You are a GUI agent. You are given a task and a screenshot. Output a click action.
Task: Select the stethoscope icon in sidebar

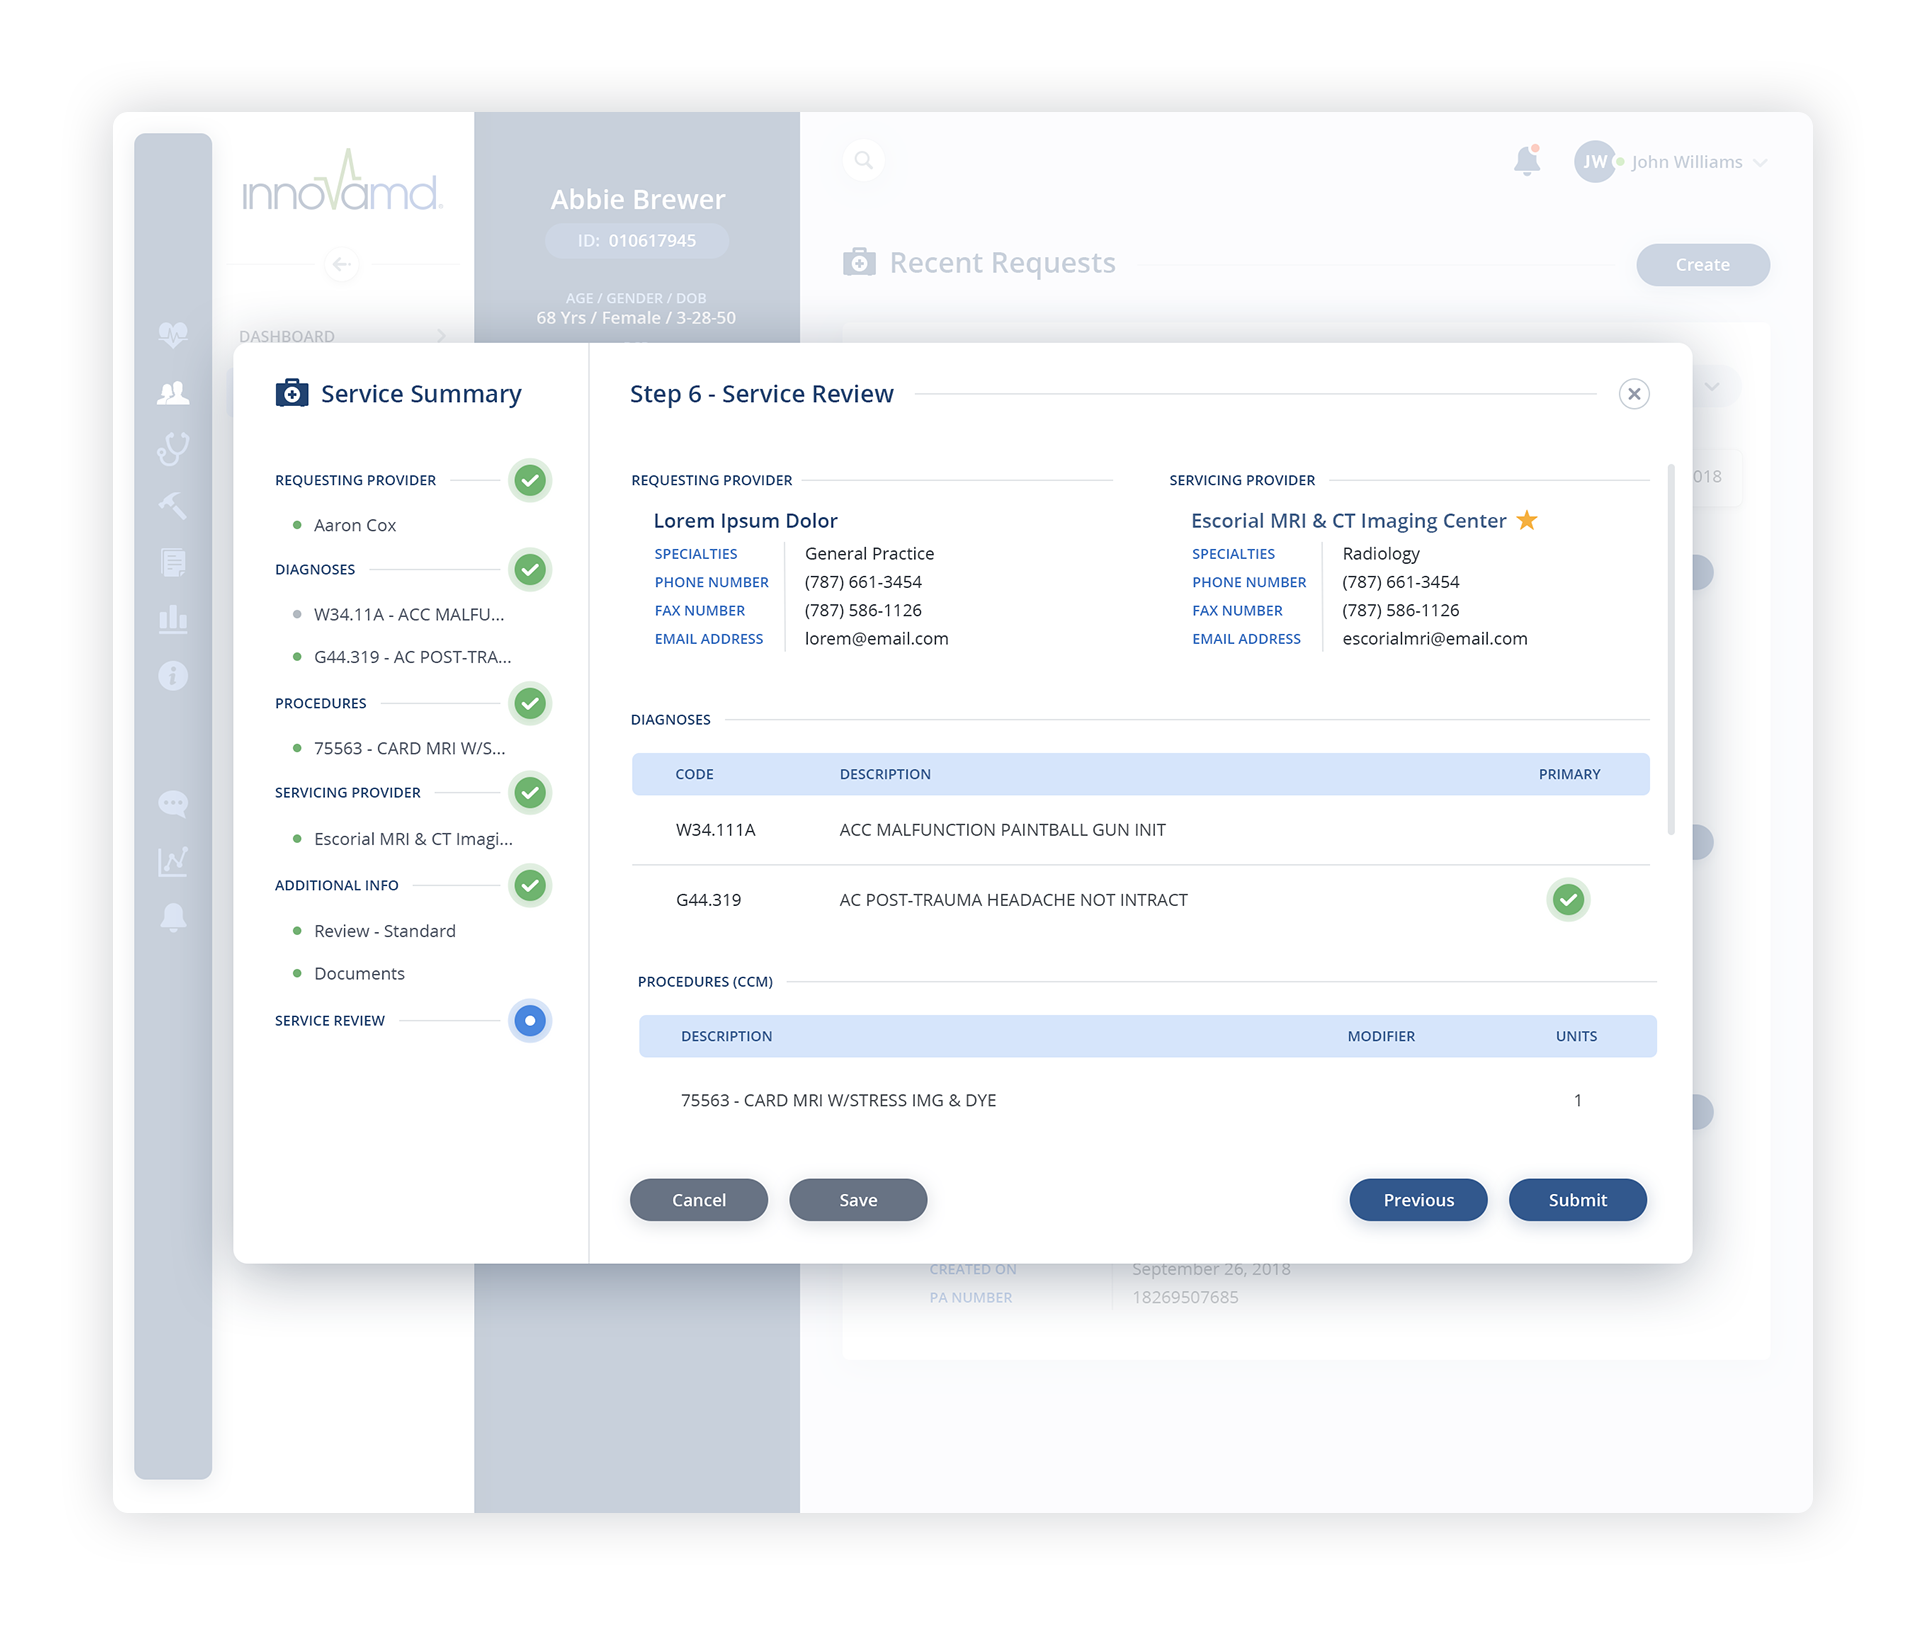coord(173,449)
